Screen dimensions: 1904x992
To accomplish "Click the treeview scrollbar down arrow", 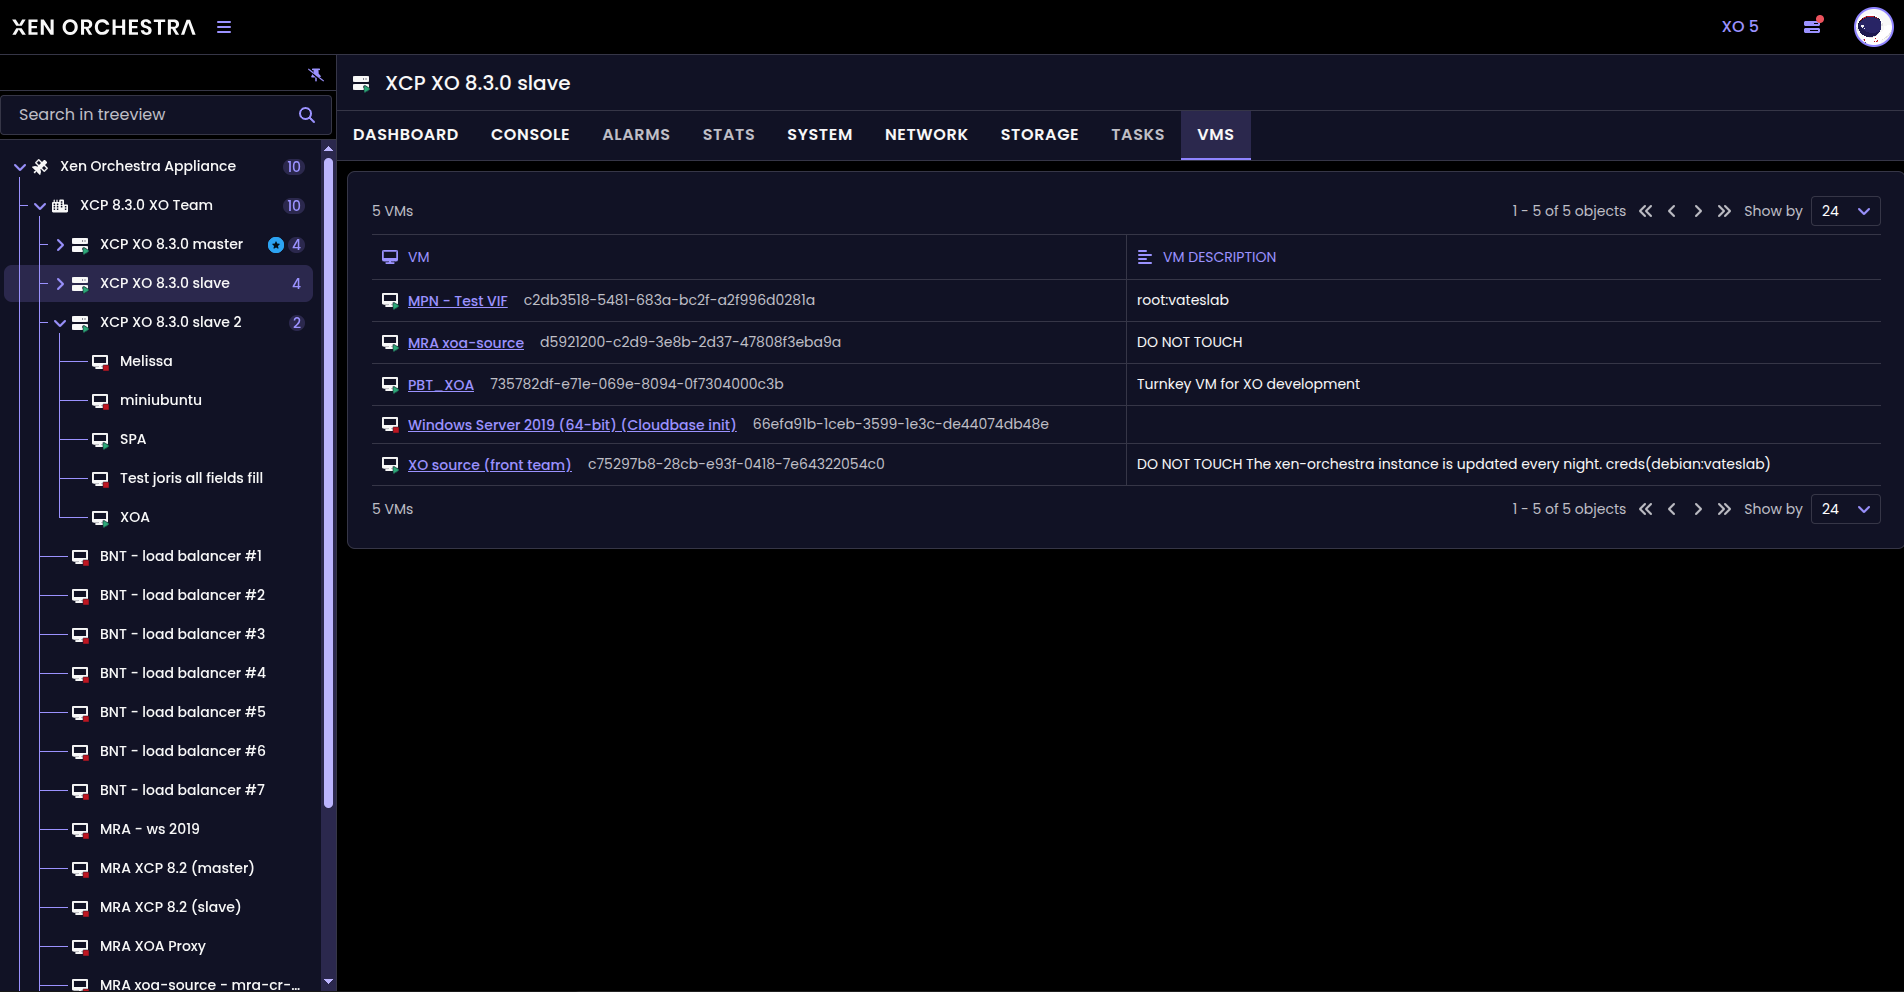I will (x=328, y=982).
